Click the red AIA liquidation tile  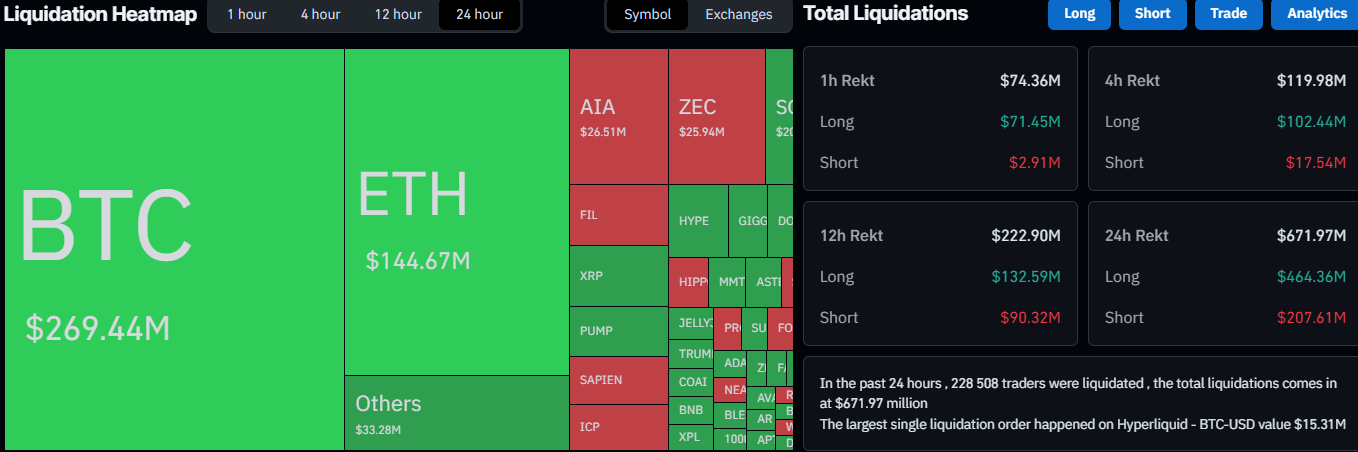618,116
